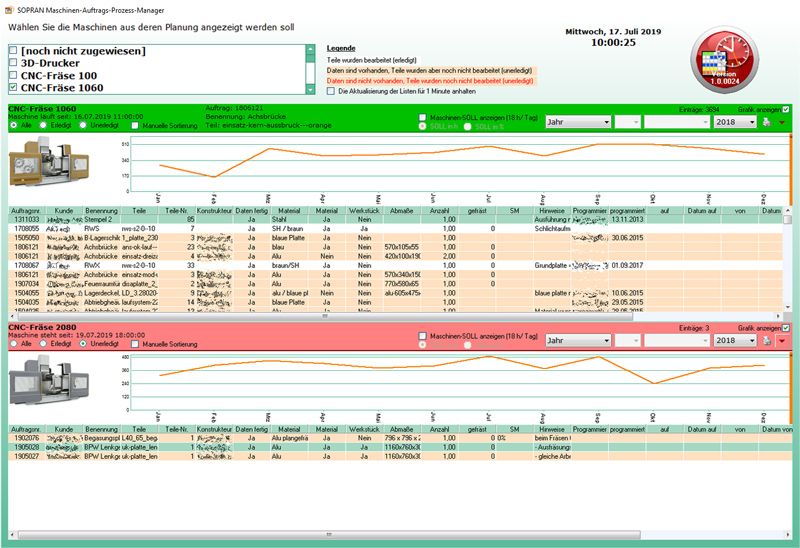Open the wide empty dropdown before 2018 in 2080 panel
Screen dimensions: 800x548
tap(677, 340)
